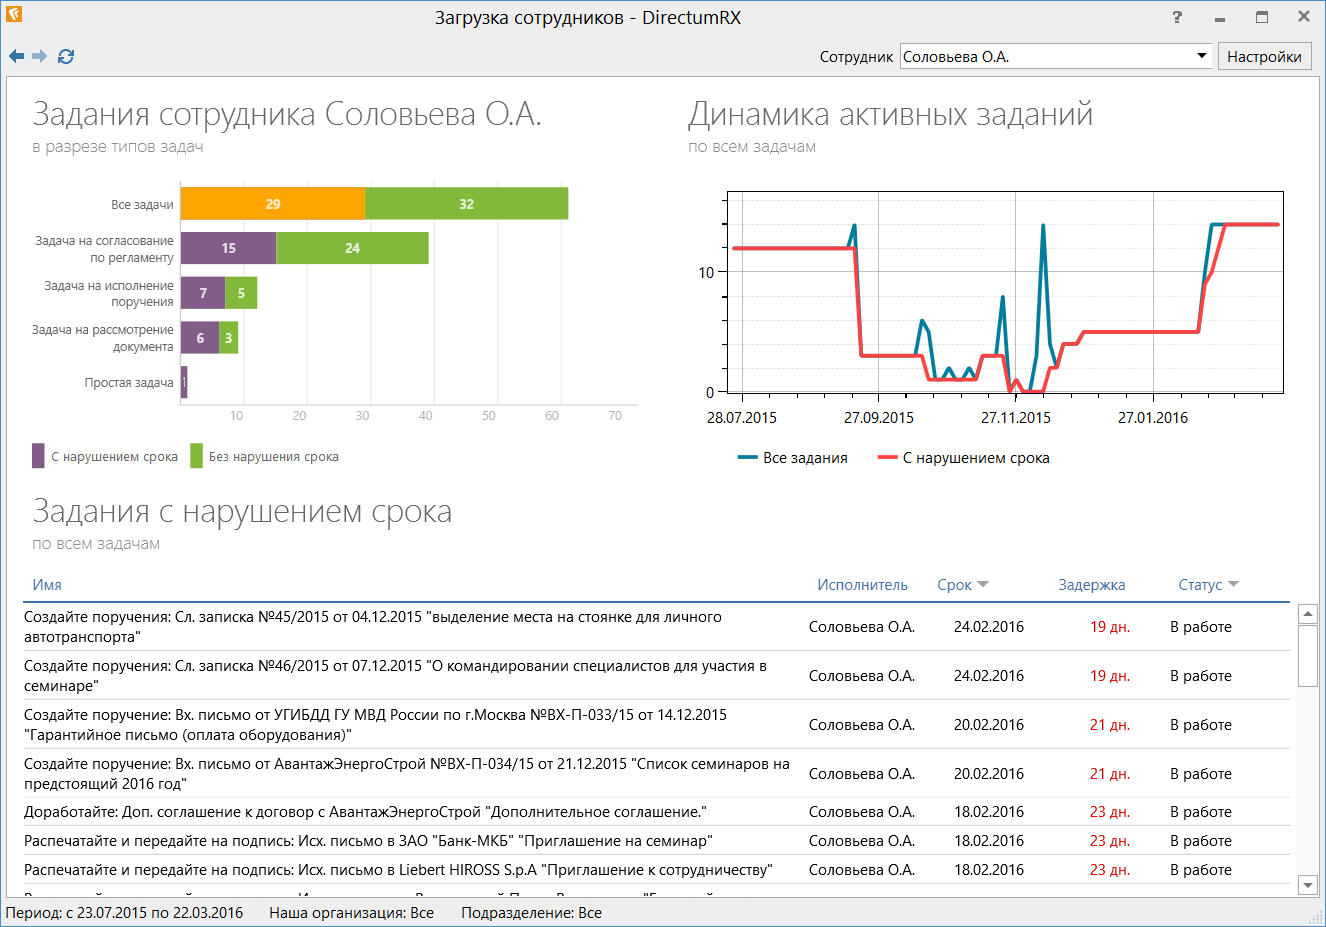Click status bar Период: с 23.07.2015 по 22.03.2016

tap(124, 913)
